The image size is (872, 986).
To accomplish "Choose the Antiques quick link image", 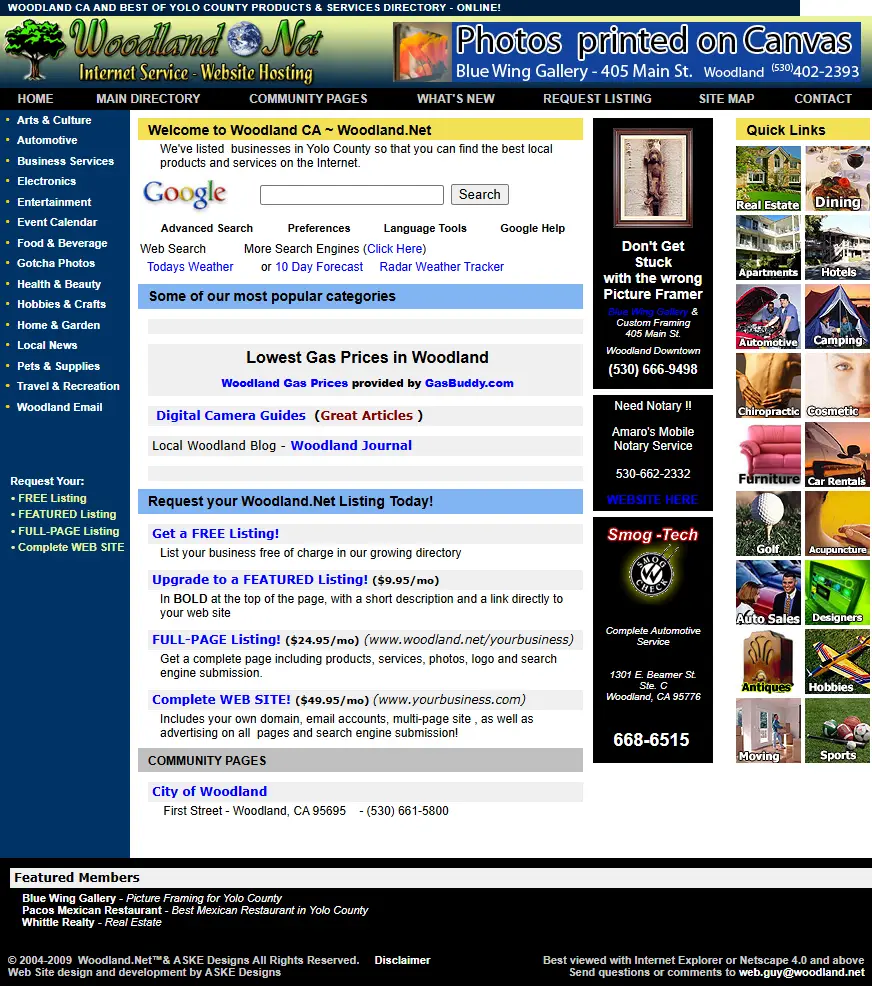I will coord(768,662).
